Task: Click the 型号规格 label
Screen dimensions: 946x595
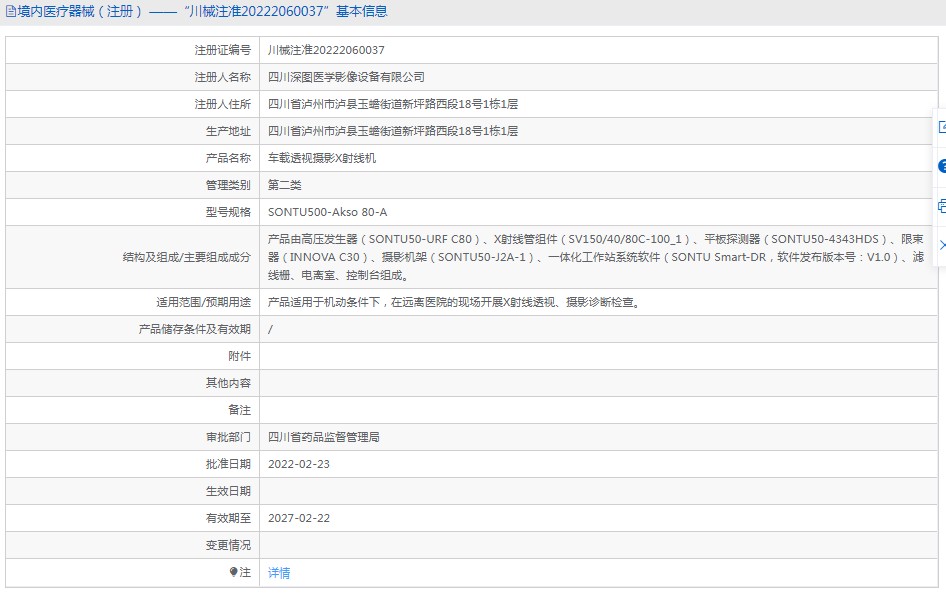Action: 228,212
